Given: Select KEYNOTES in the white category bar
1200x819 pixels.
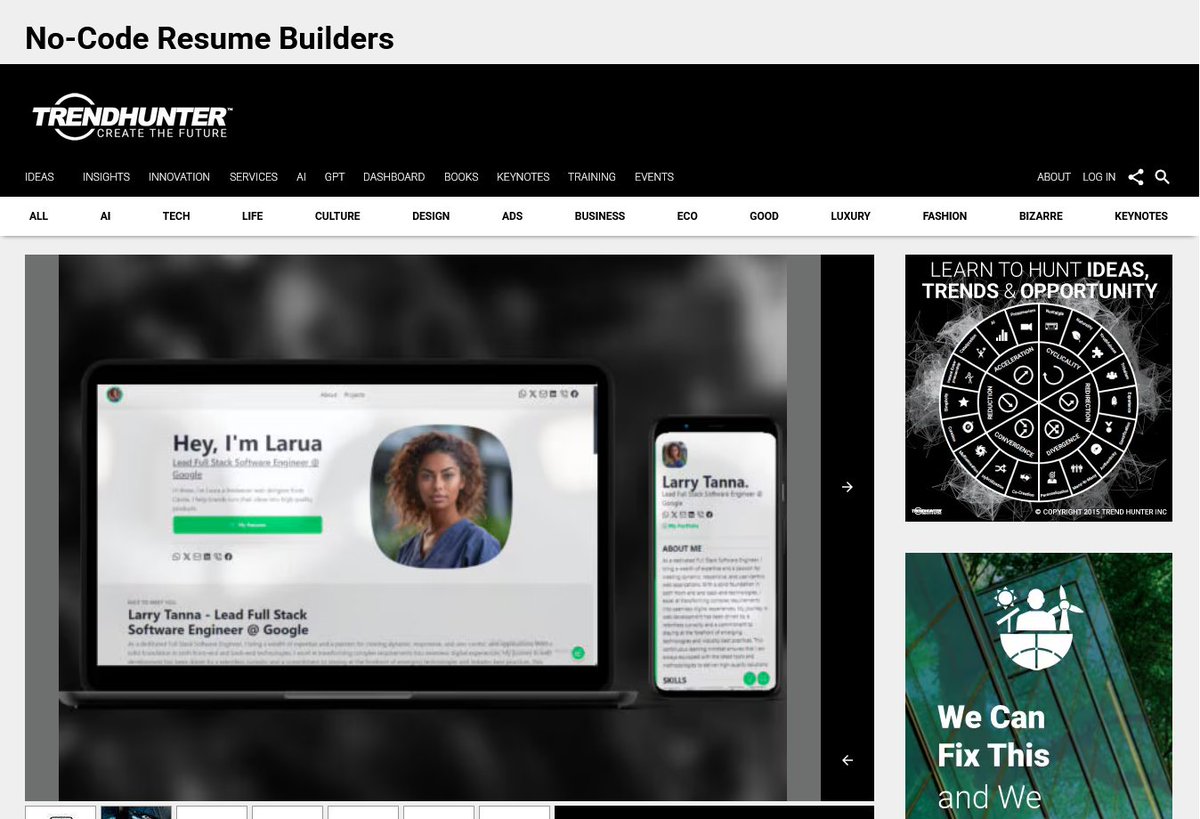Looking at the screenshot, I should pyautogui.click(x=1141, y=216).
